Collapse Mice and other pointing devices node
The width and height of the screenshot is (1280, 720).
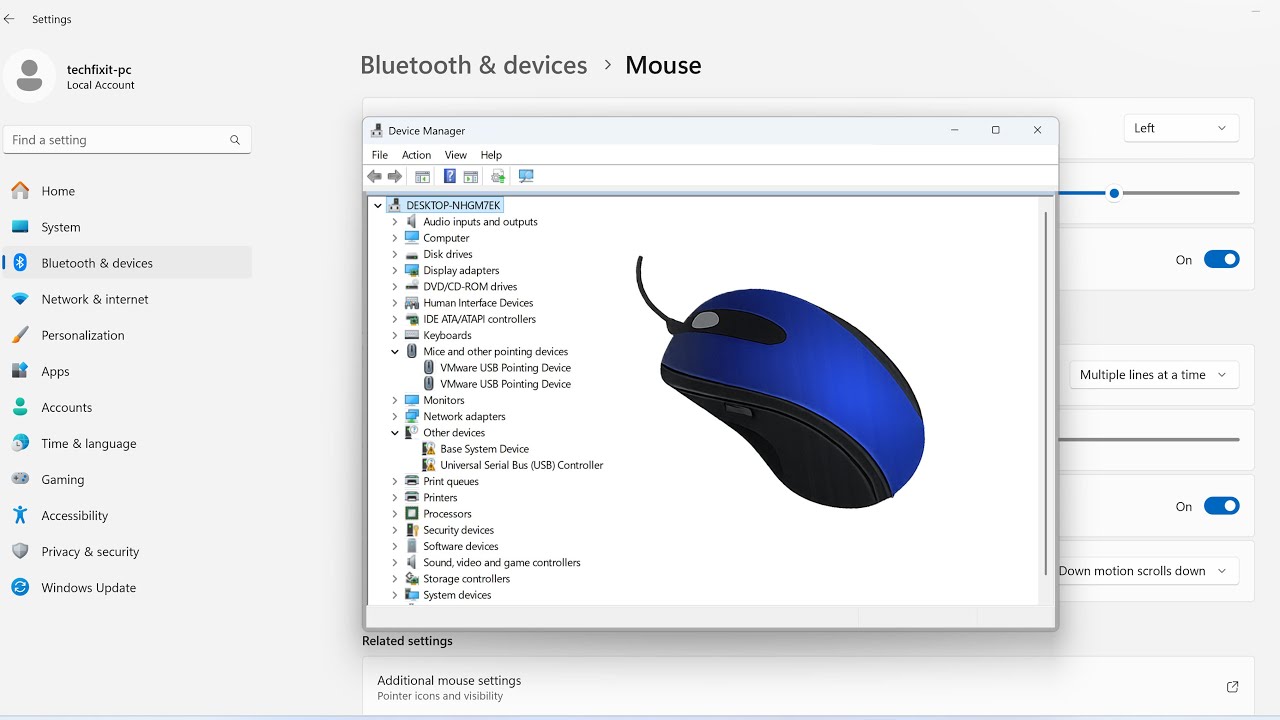[395, 352]
